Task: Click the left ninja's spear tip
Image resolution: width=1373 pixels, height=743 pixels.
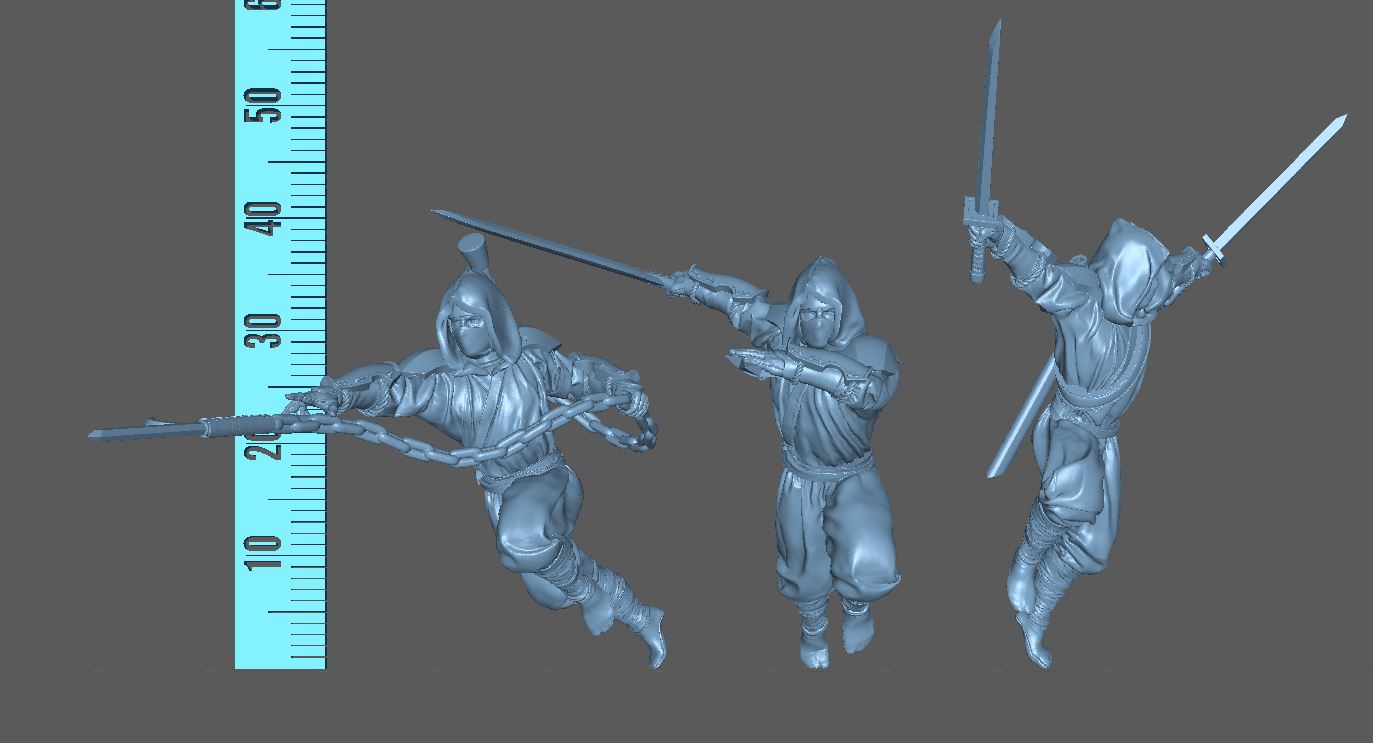Action: (100, 434)
